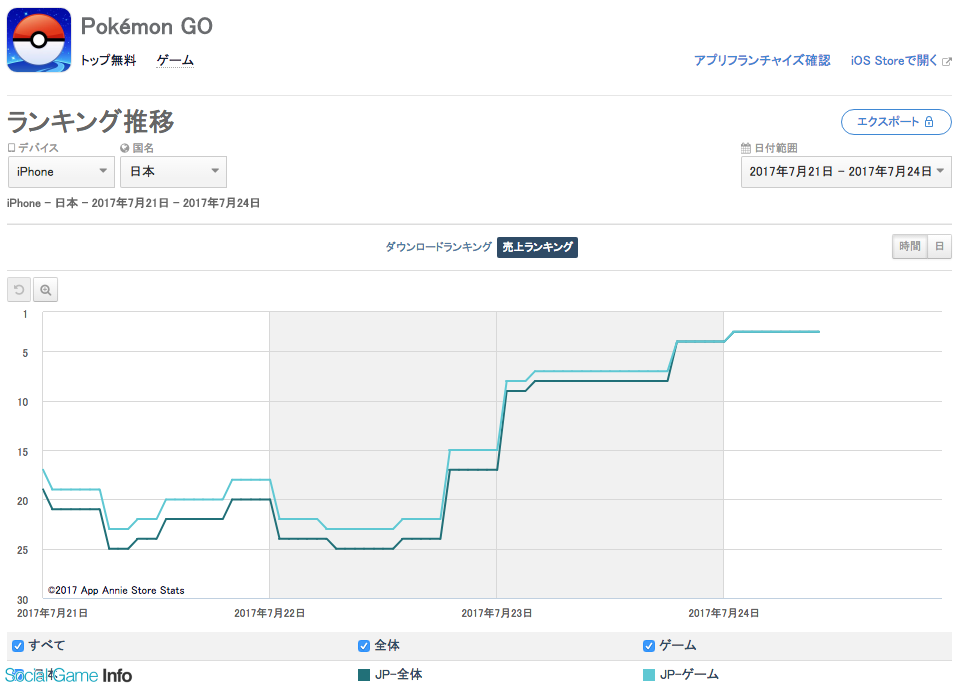Open the アプリフランチャイズ確認 link
Viewport: 961px width, 688px height.
coord(762,61)
